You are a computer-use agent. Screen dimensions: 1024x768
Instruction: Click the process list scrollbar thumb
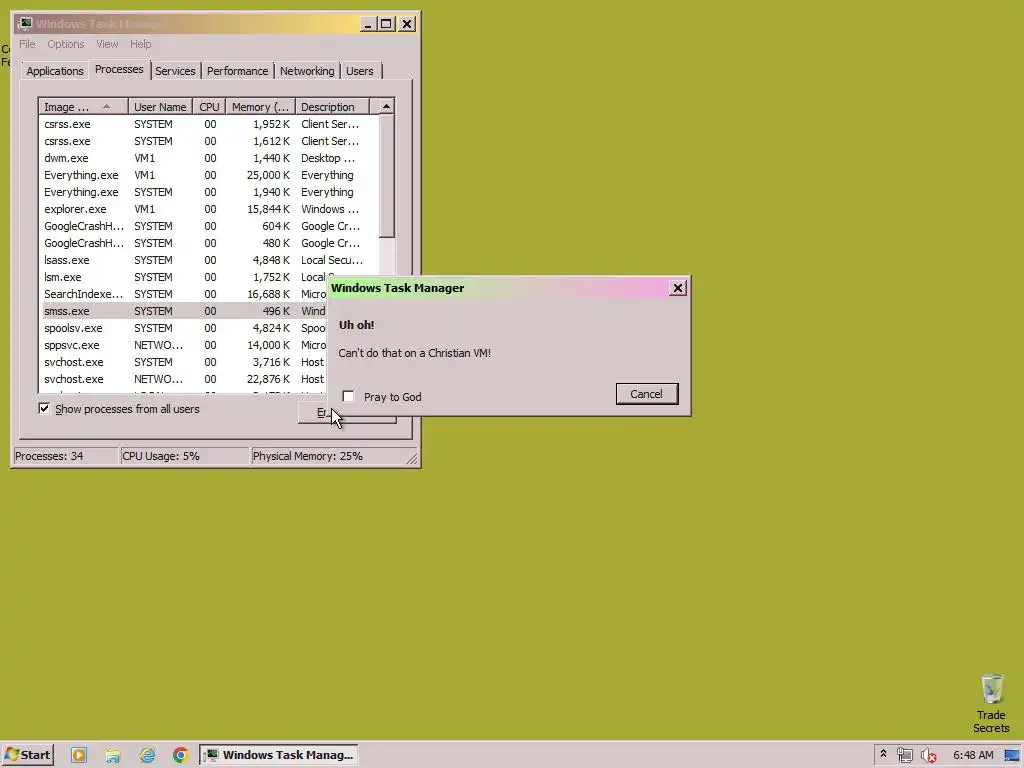387,176
